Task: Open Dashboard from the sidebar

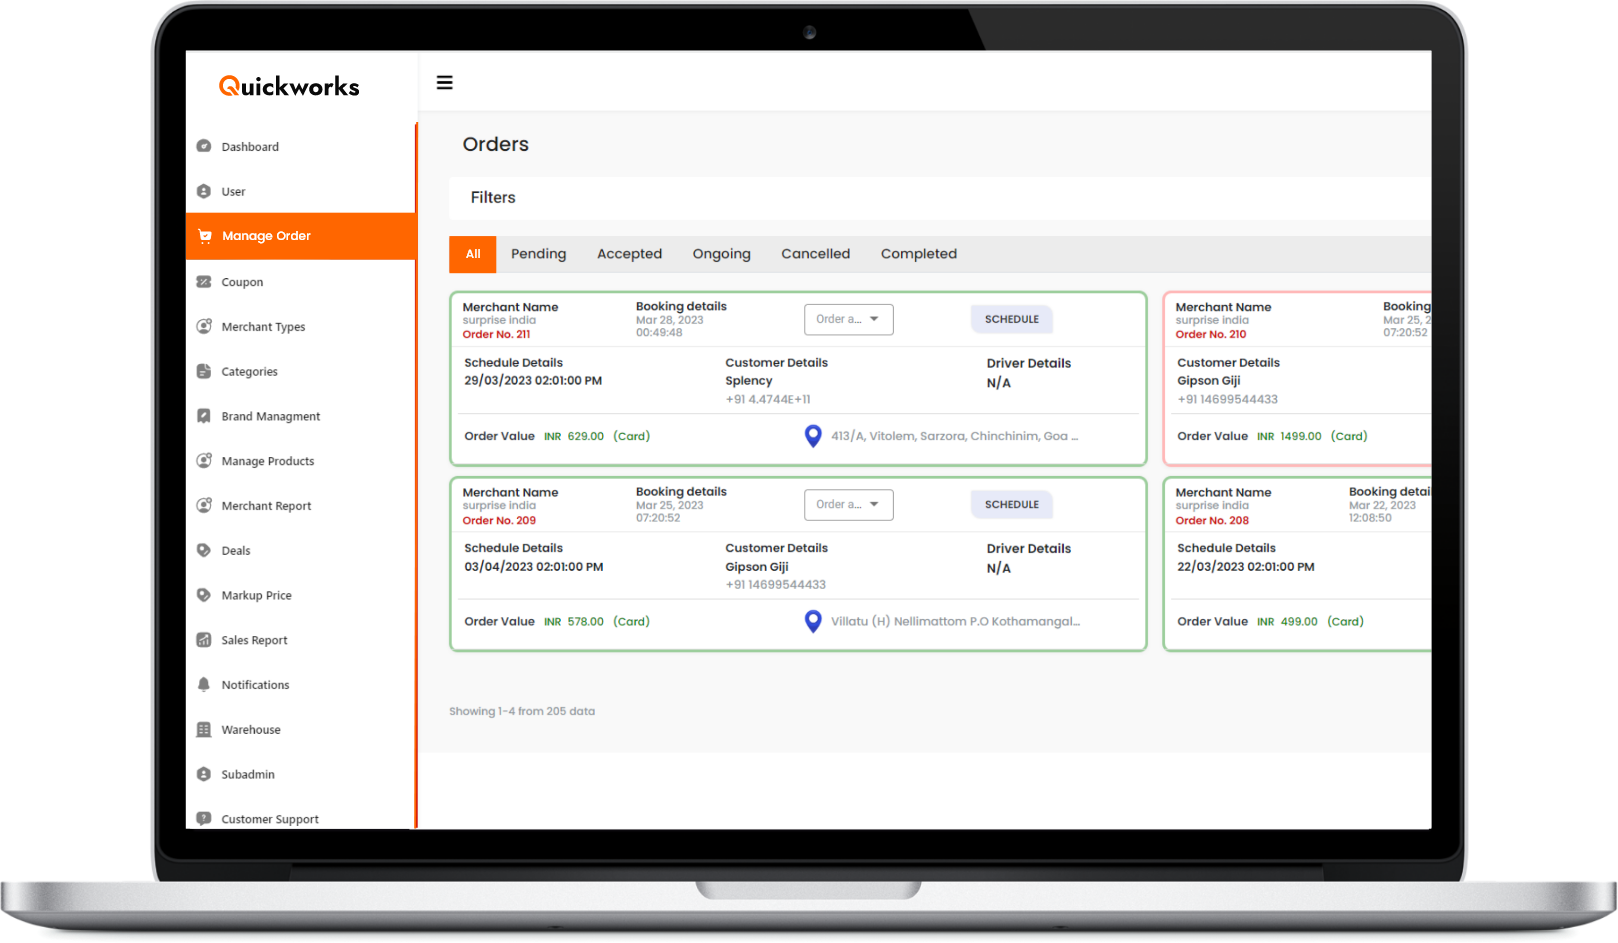Action: point(250,147)
